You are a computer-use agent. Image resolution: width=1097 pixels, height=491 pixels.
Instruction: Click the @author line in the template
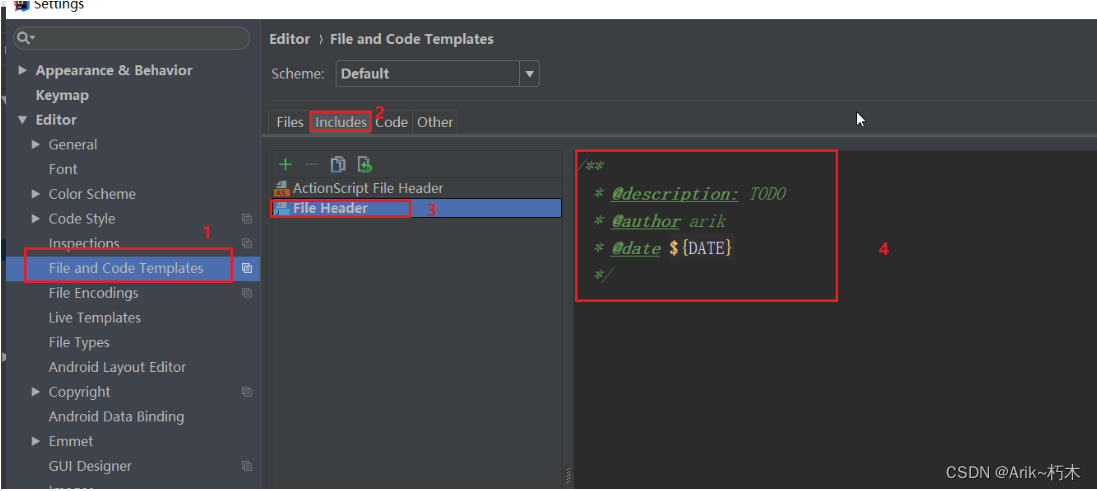(x=660, y=222)
